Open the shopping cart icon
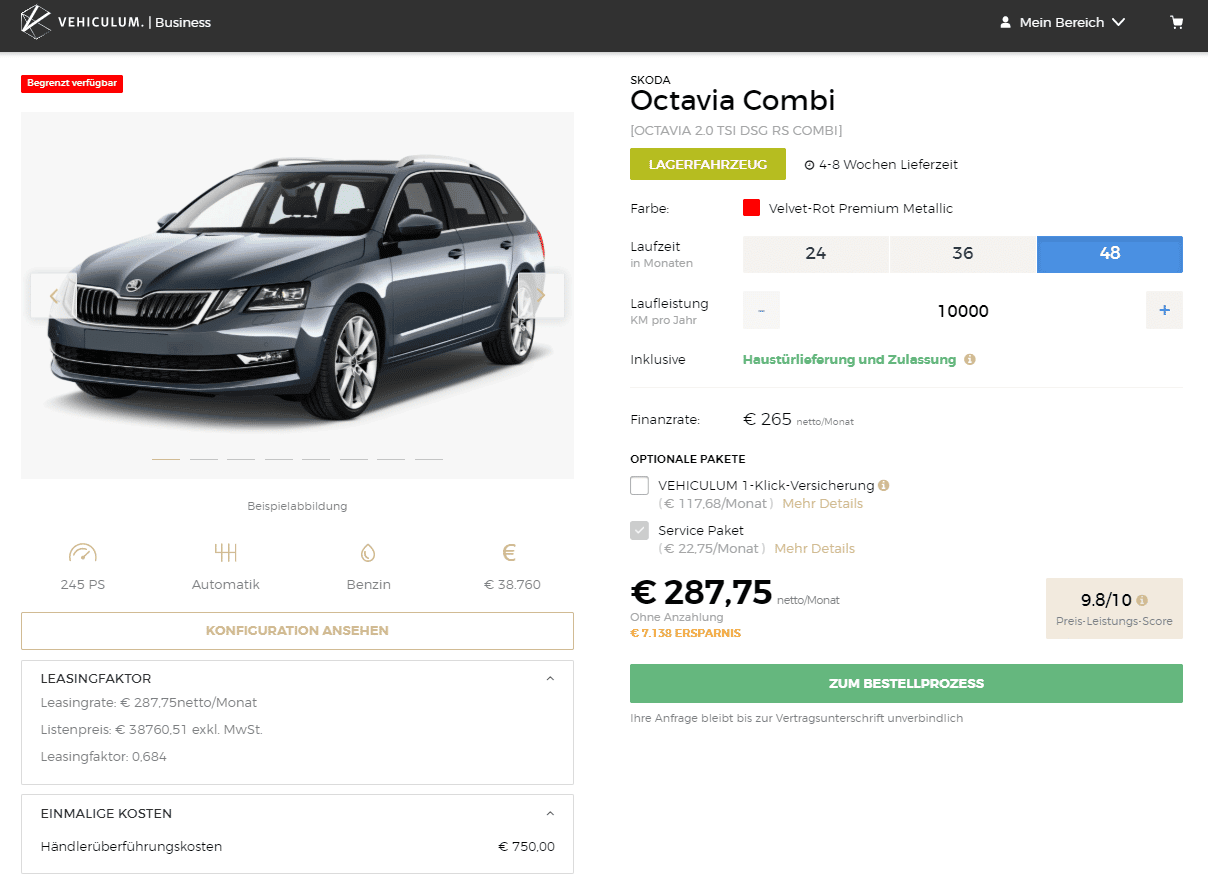Screen dimensions: 1208x884 (x=1177, y=22)
